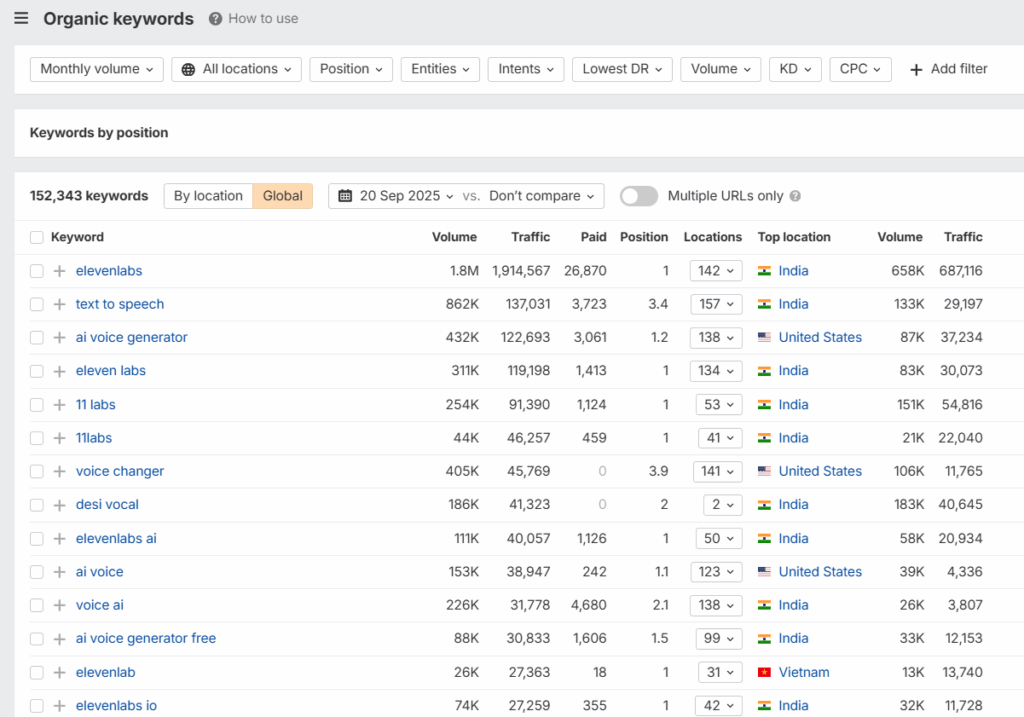
Task: Click plus icon beside elevenlab
Action: (59, 673)
